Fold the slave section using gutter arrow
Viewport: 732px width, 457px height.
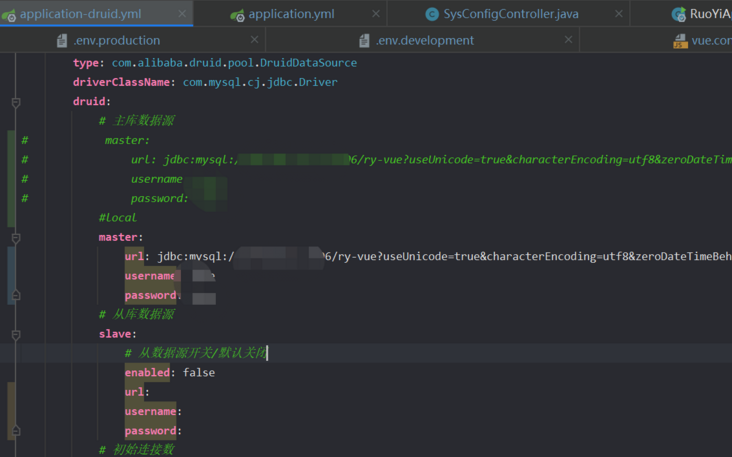point(16,335)
